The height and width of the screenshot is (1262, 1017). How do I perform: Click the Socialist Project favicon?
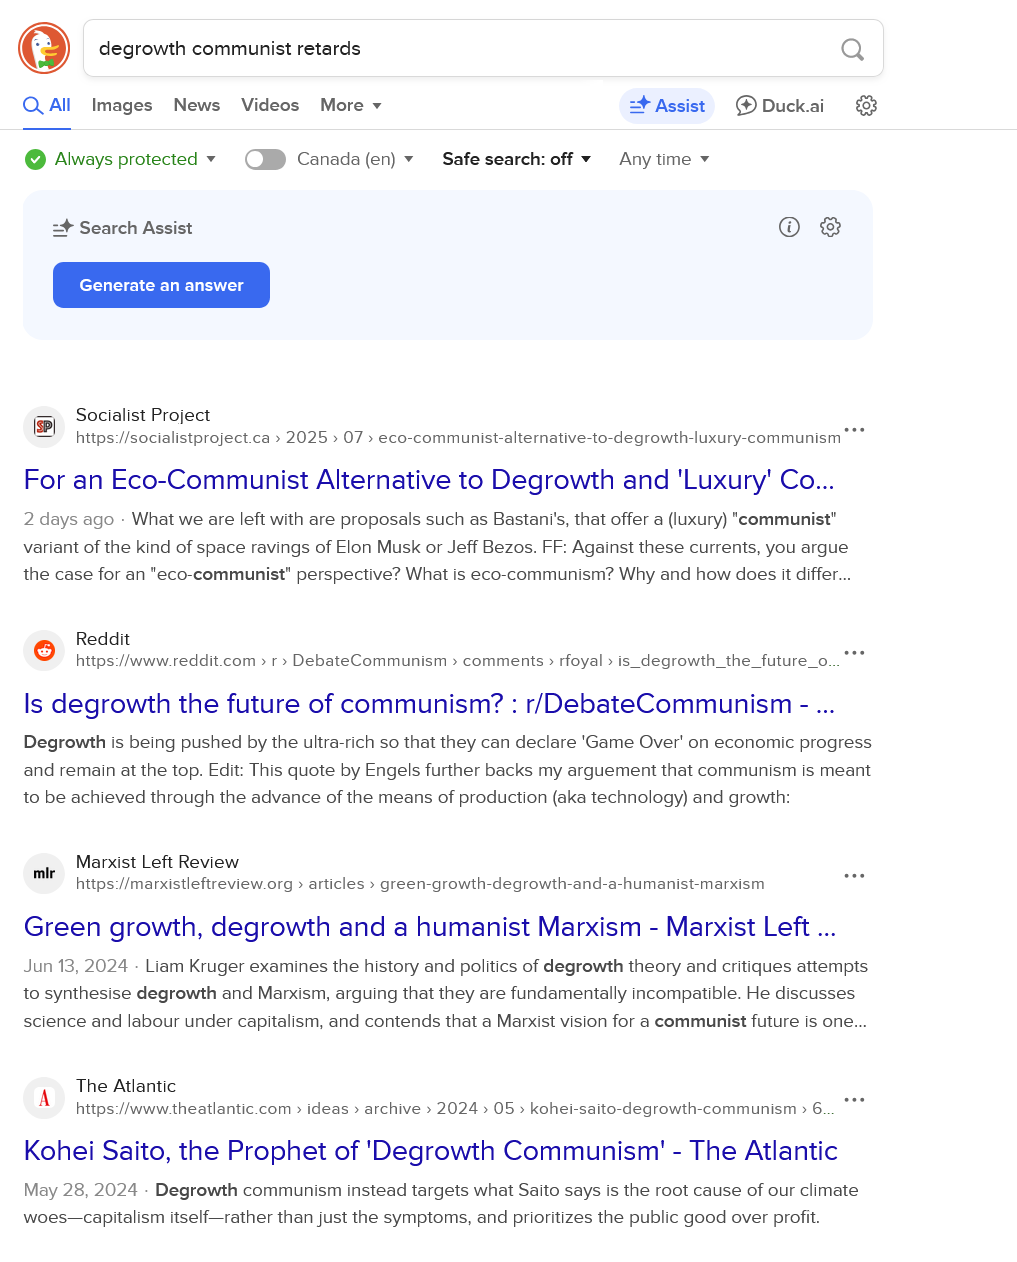point(44,427)
